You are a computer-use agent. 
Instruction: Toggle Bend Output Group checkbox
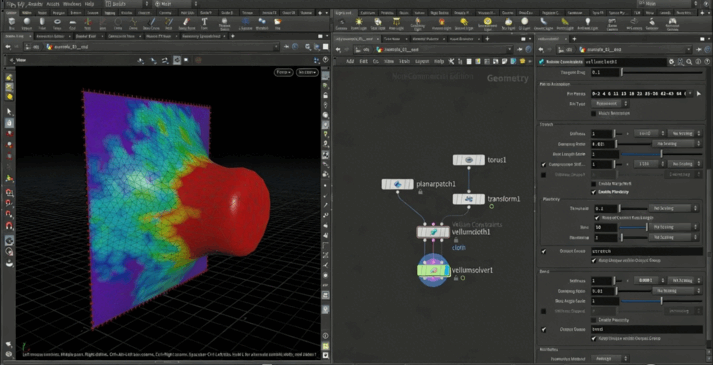coord(544,329)
